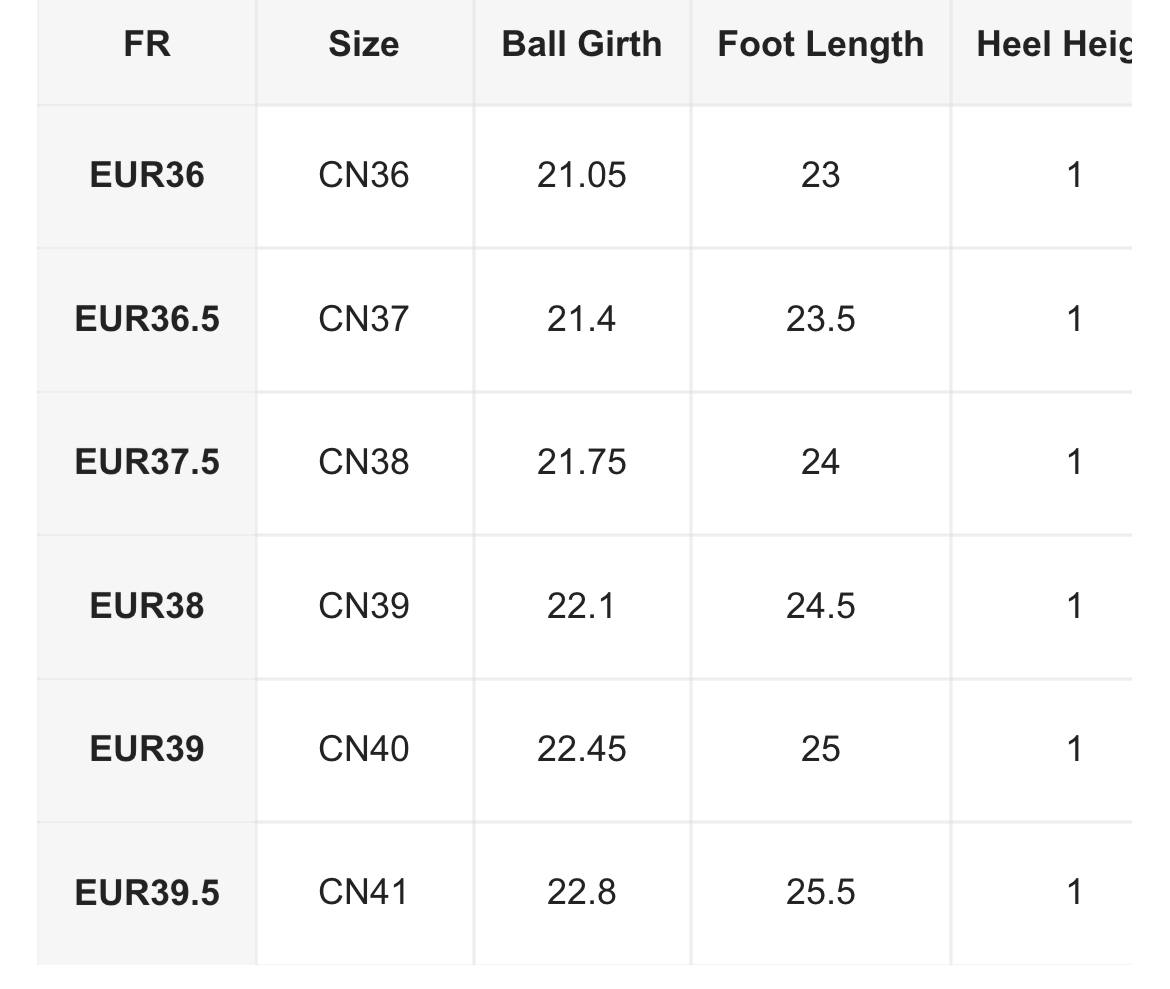Click the 22.8 ball girth value

582,892
